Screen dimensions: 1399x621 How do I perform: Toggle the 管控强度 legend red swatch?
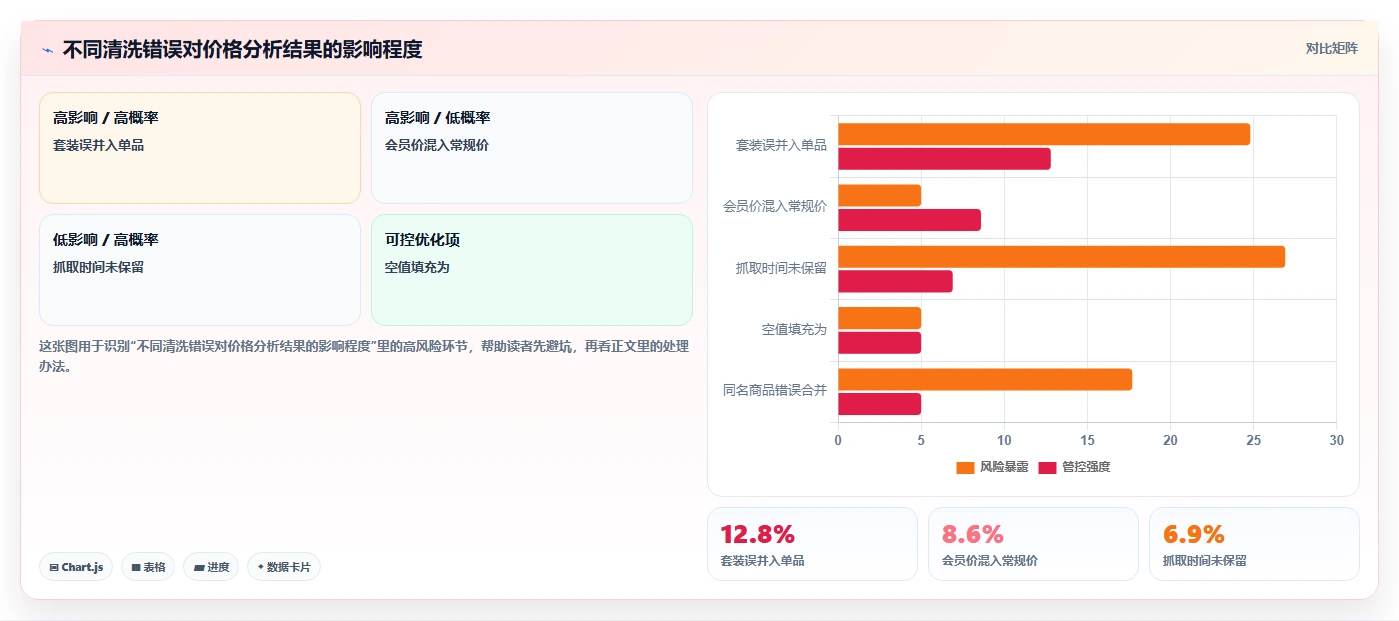[x=1047, y=467]
